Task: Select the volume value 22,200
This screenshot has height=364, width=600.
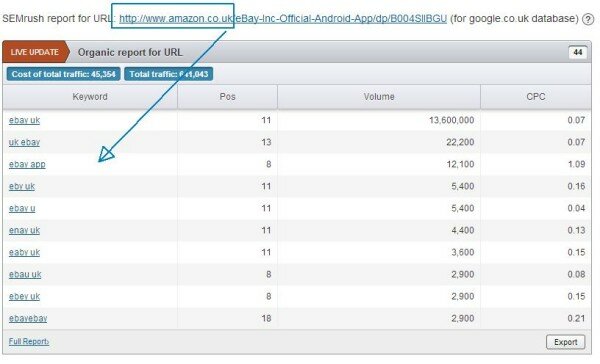Action: point(460,142)
